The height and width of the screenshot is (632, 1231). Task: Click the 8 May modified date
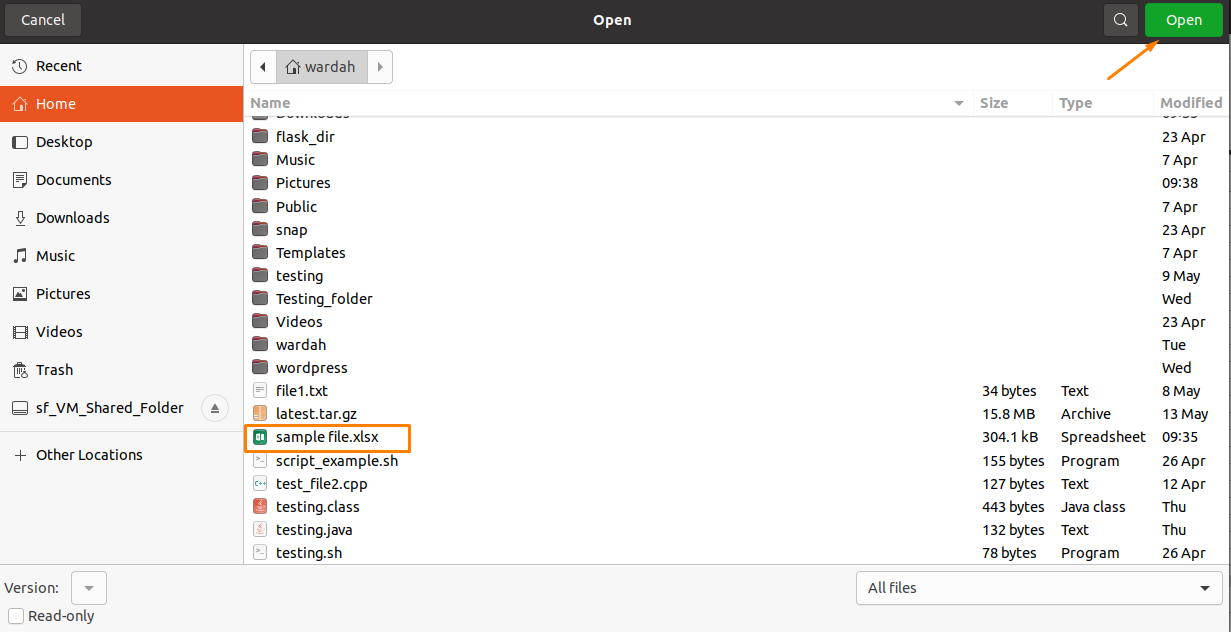1181,391
